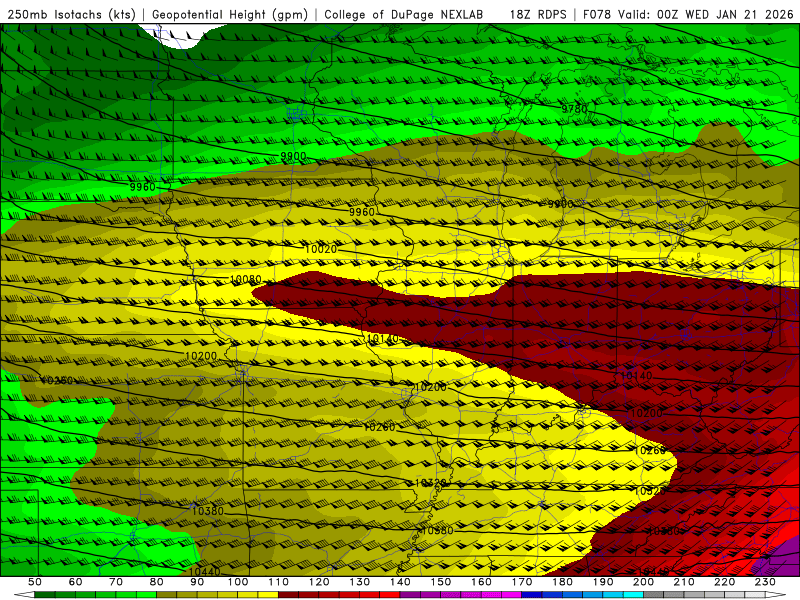Viewport: 800px width, 600px height.
Task: Click the right arrow end of the color bar
Action: tap(776, 595)
